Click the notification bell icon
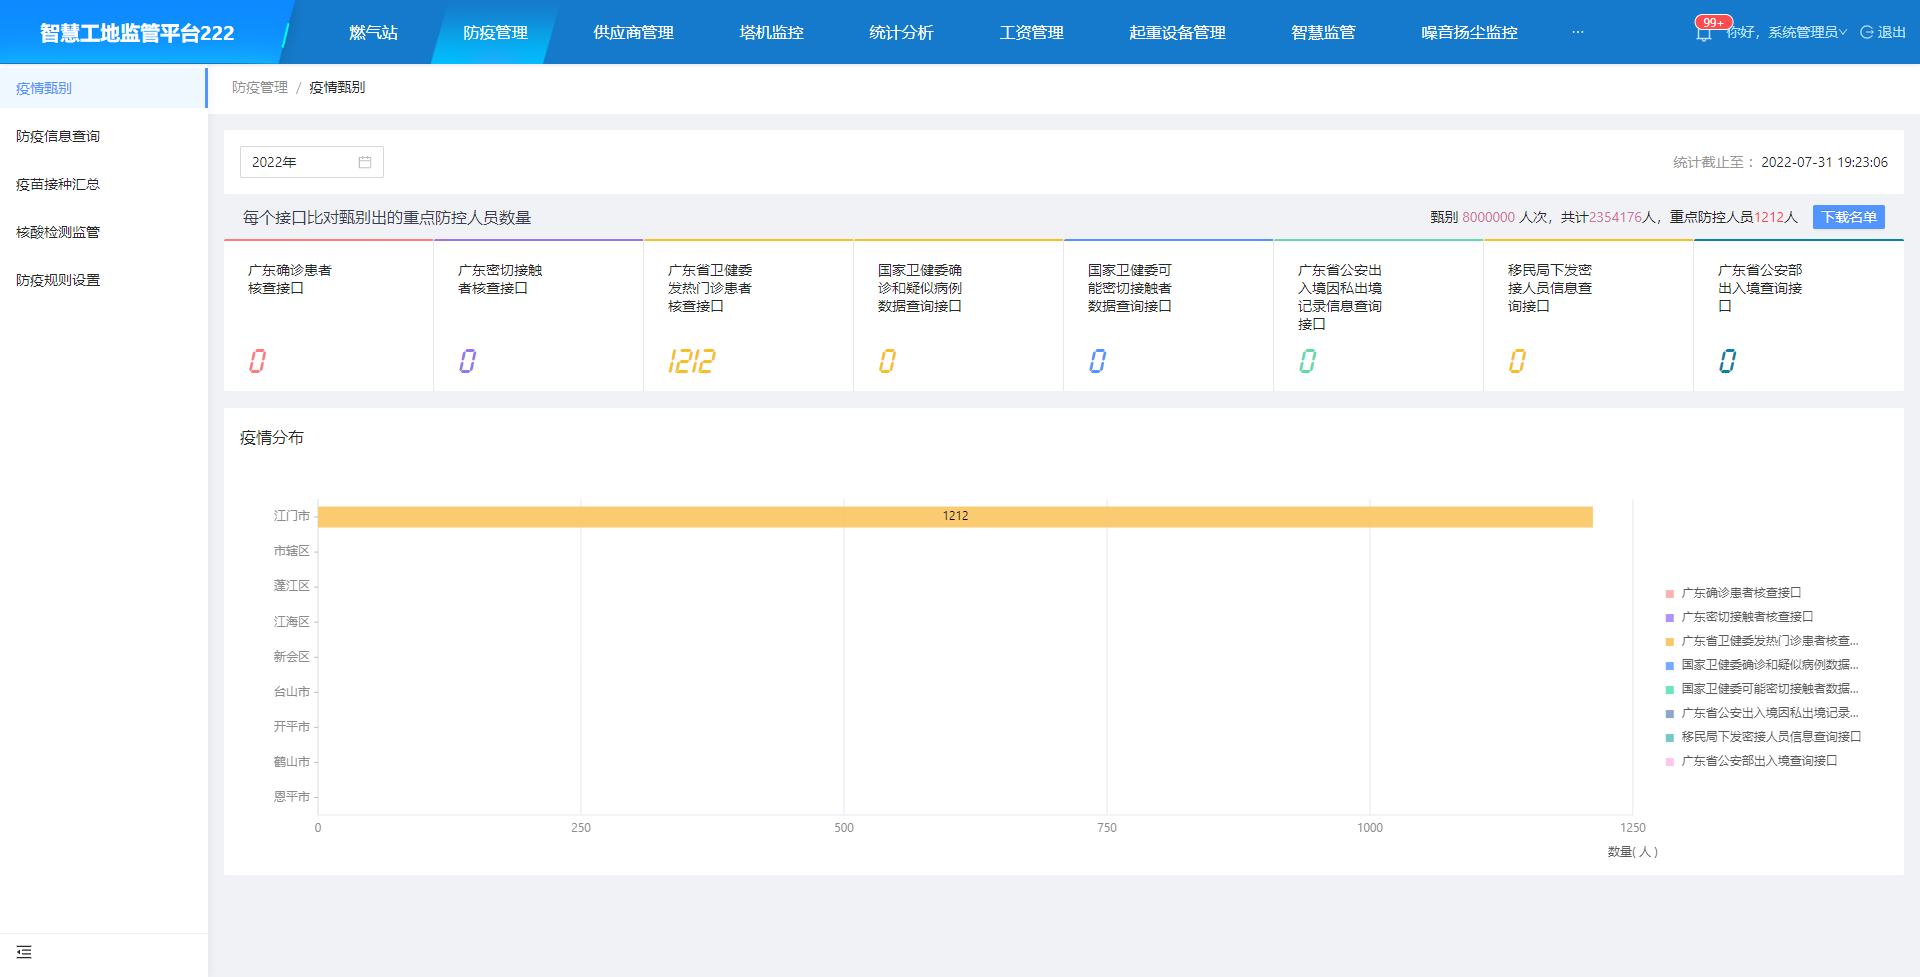This screenshot has width=1920, height=977. tap(1703, 34)
